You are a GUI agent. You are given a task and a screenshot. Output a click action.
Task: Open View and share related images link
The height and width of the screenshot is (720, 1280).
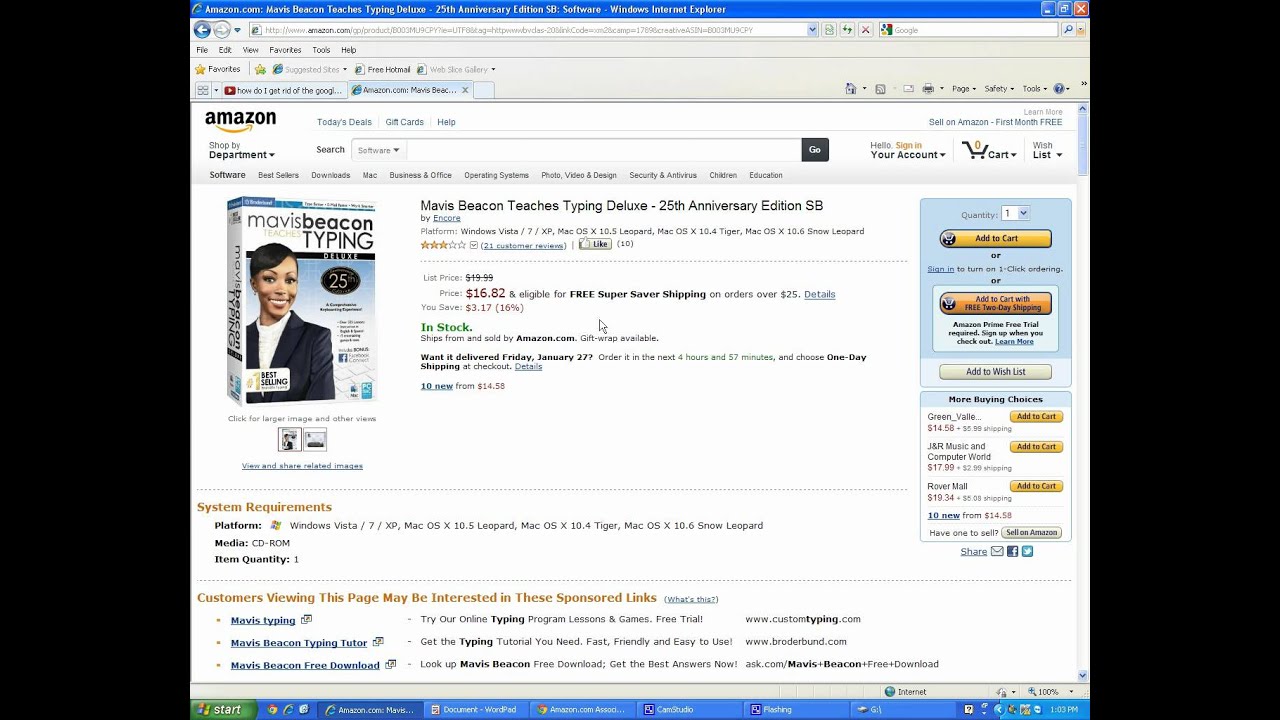302,466
